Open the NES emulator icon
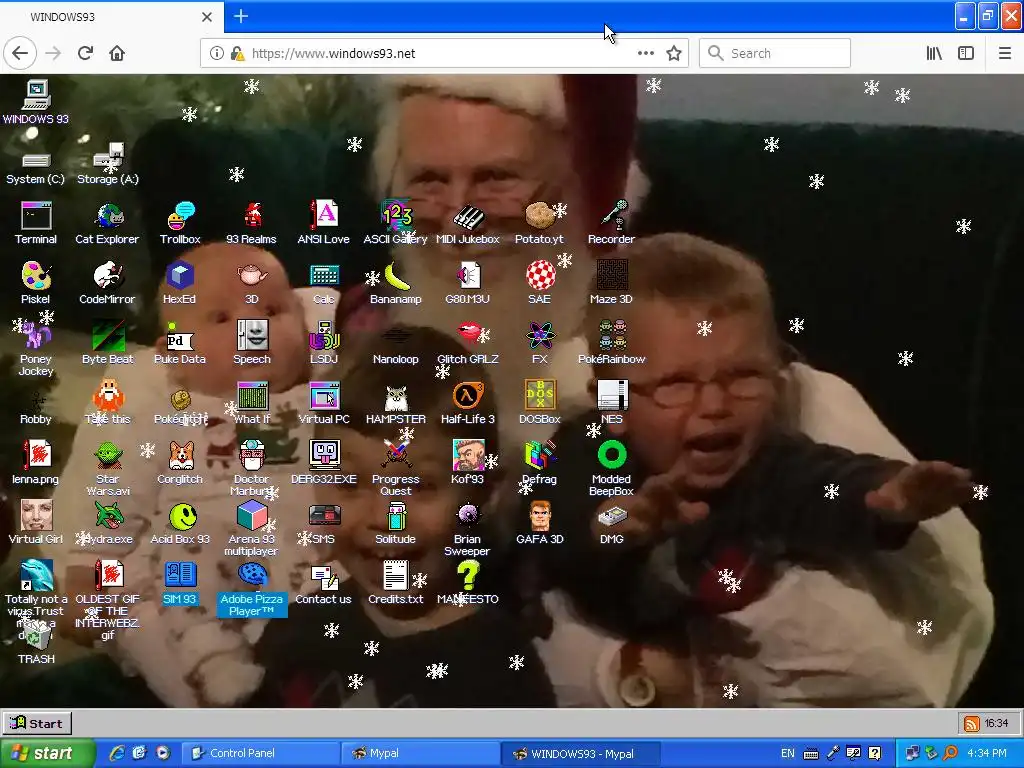 click(612, 404)
